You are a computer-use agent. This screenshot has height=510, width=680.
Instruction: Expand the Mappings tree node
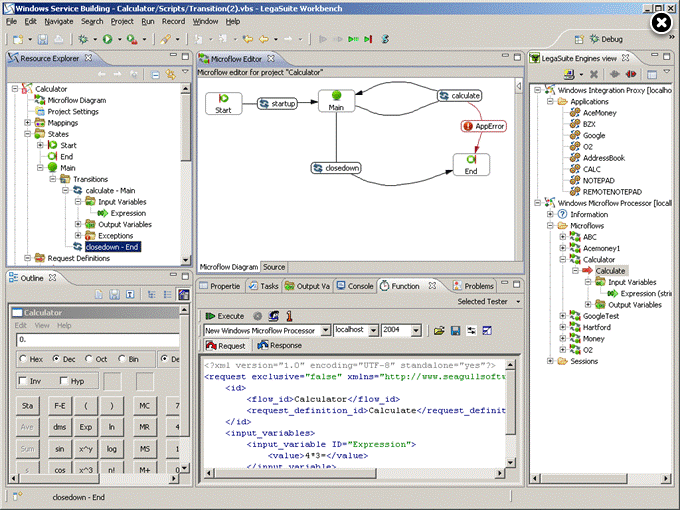(28, 123)
